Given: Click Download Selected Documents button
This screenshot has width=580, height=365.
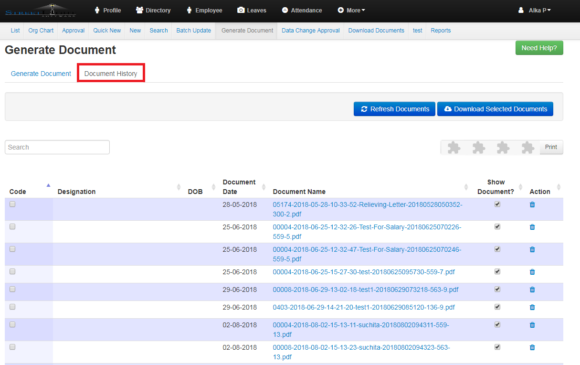Looking at the screenshot, I should (495, 109).
